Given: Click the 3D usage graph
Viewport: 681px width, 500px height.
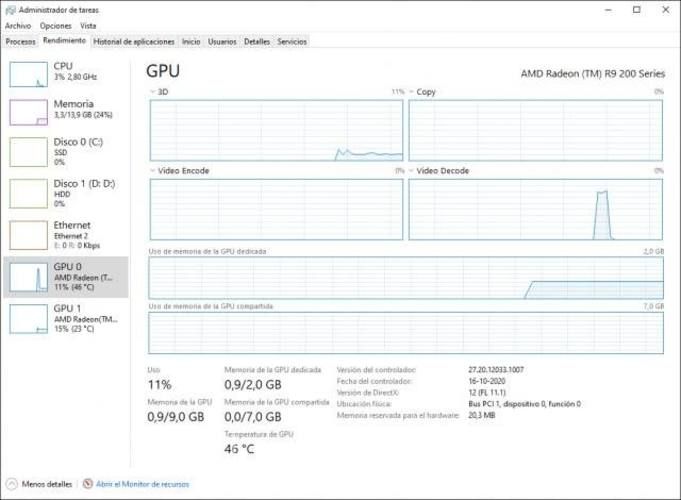Looking at the screenshot, I should 276,130.
